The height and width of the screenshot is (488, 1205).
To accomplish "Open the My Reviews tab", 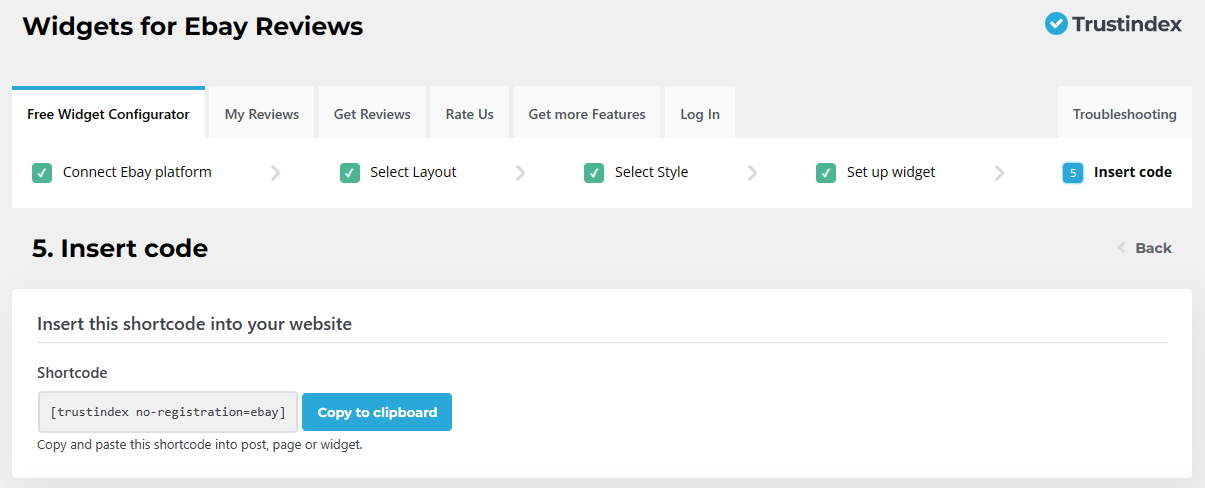I will click(x=262, y=114).
